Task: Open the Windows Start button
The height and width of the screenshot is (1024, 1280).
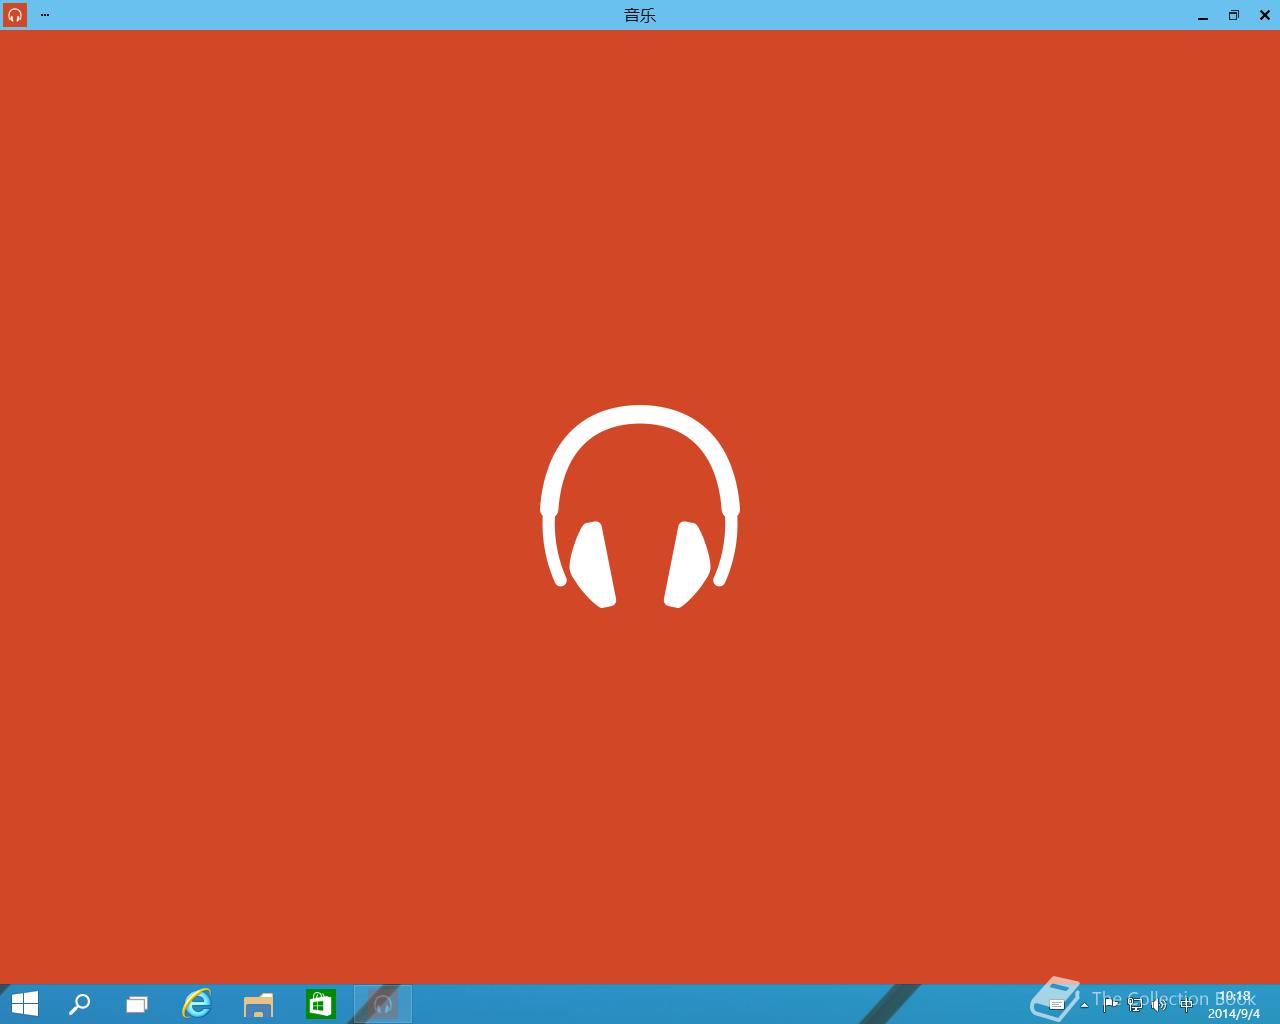Action: (x=24, y=1004)
